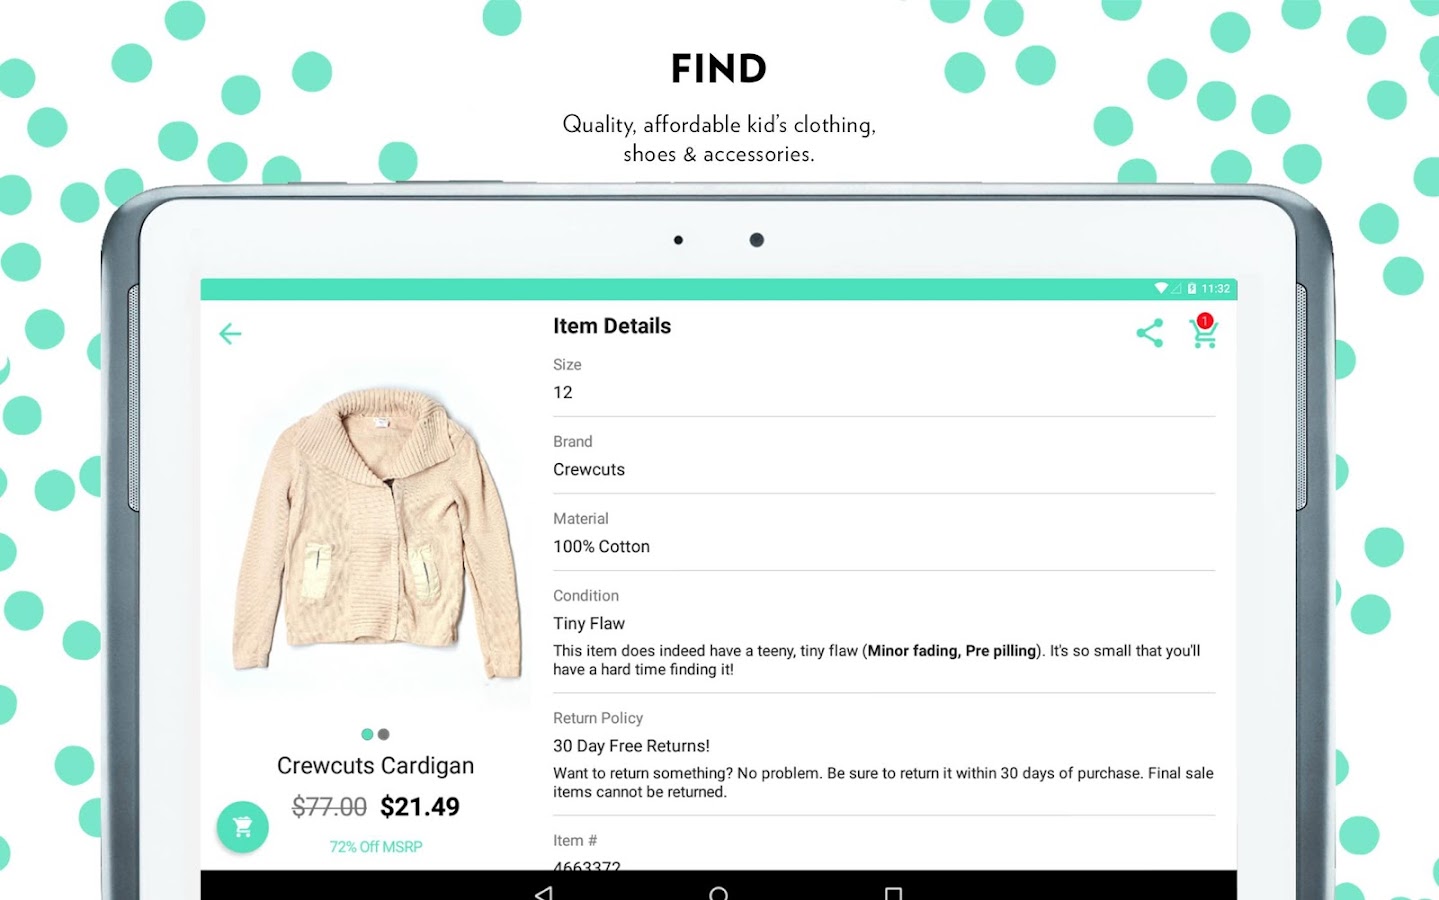Viewport: 1439px width, 900px height.
Task: Tap the red cart badge showing 1
Action: pos(1206,321)
